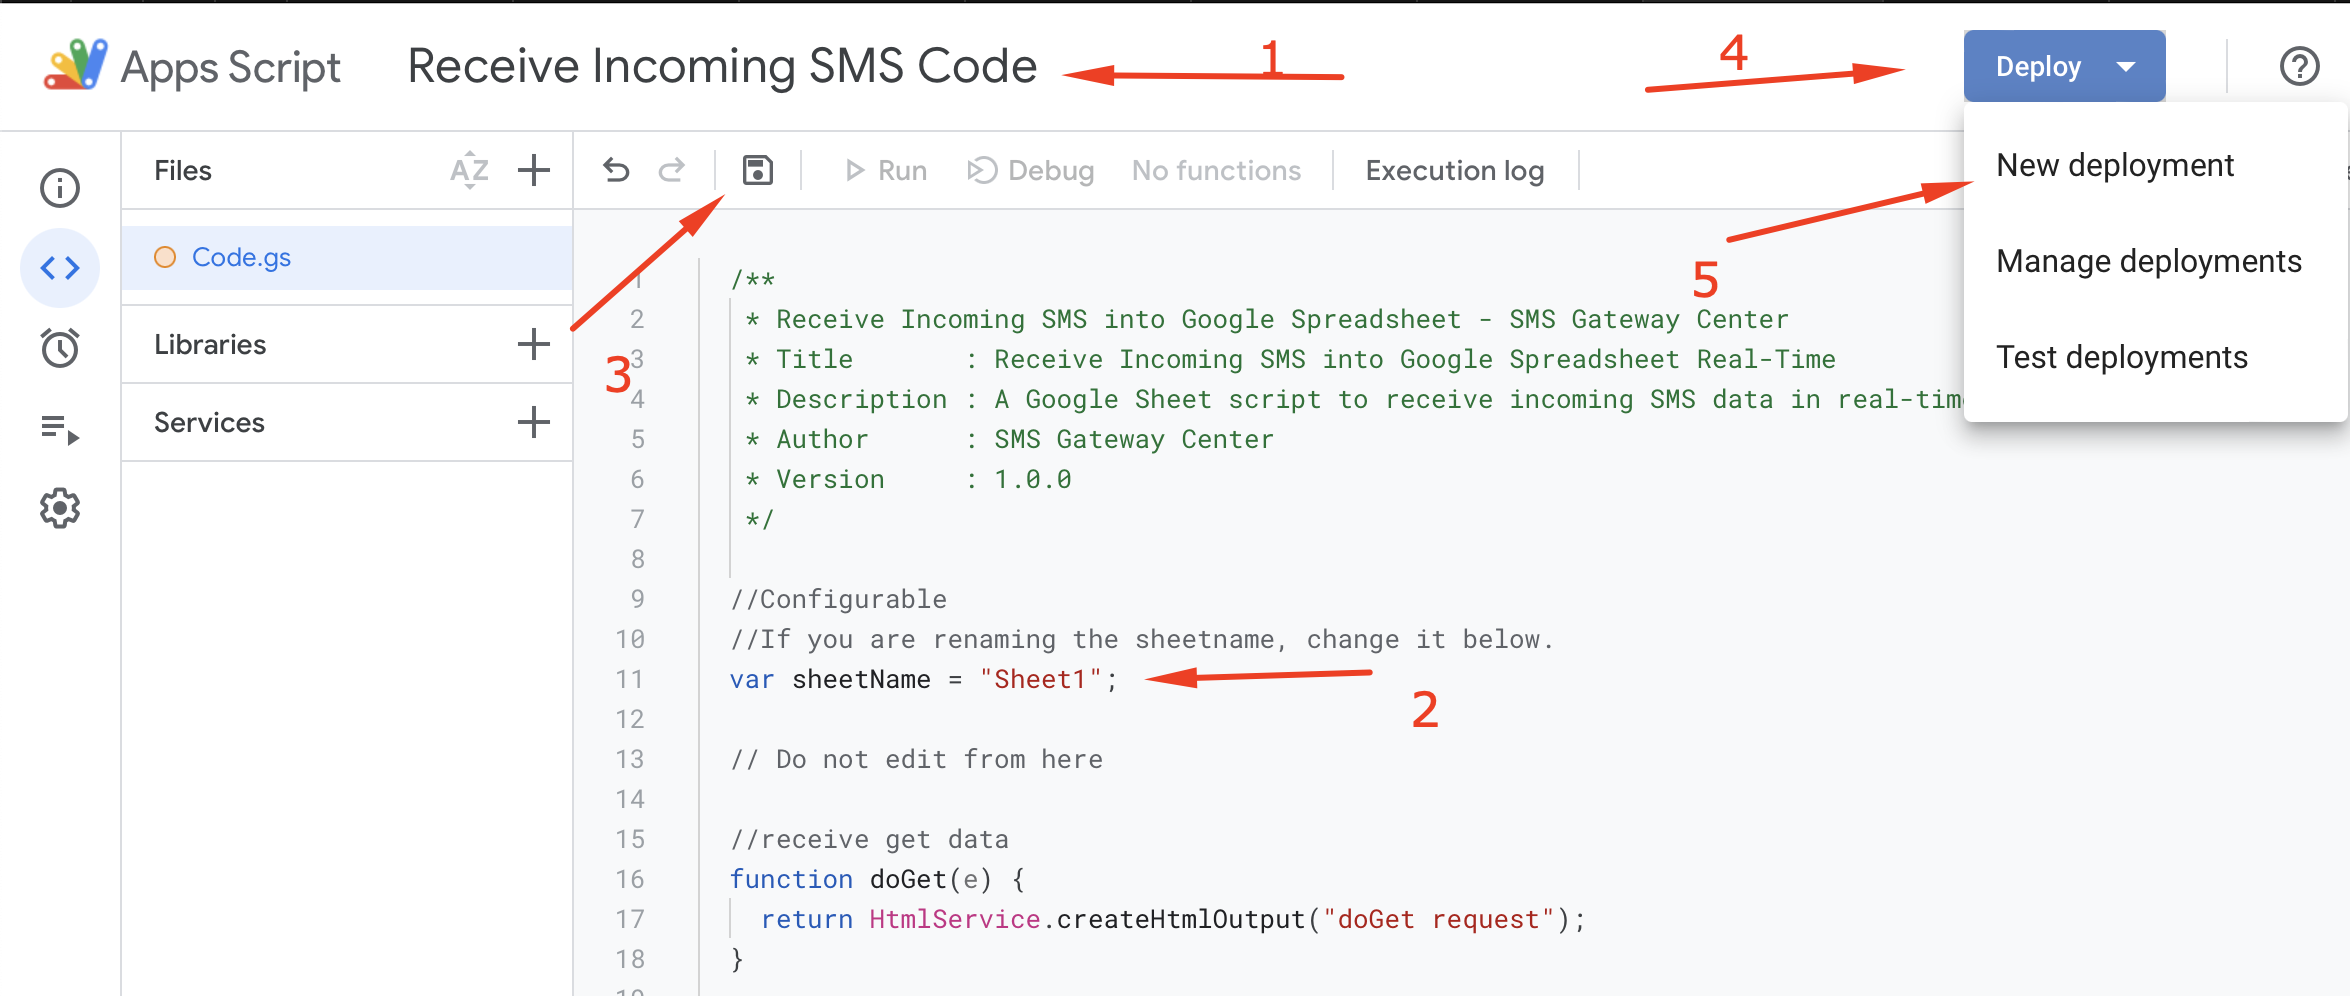Add a library with Libraries plus icon

[534, 344]
